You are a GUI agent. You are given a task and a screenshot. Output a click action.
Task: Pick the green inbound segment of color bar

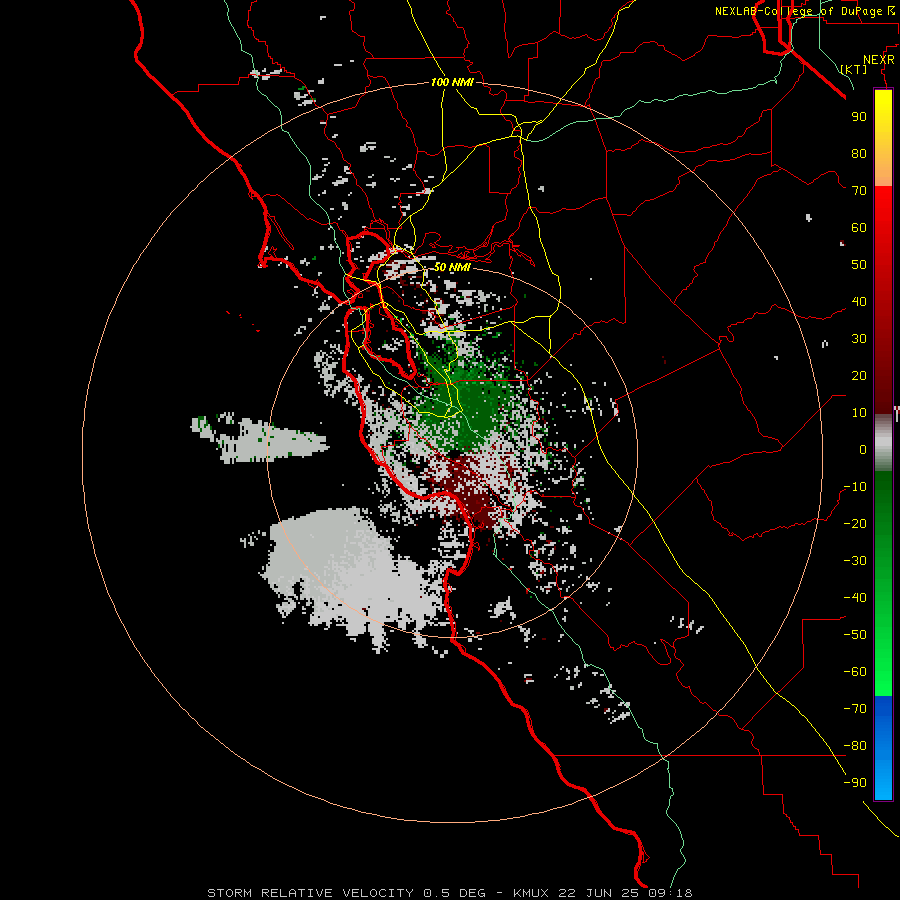(x=883, y=583)
